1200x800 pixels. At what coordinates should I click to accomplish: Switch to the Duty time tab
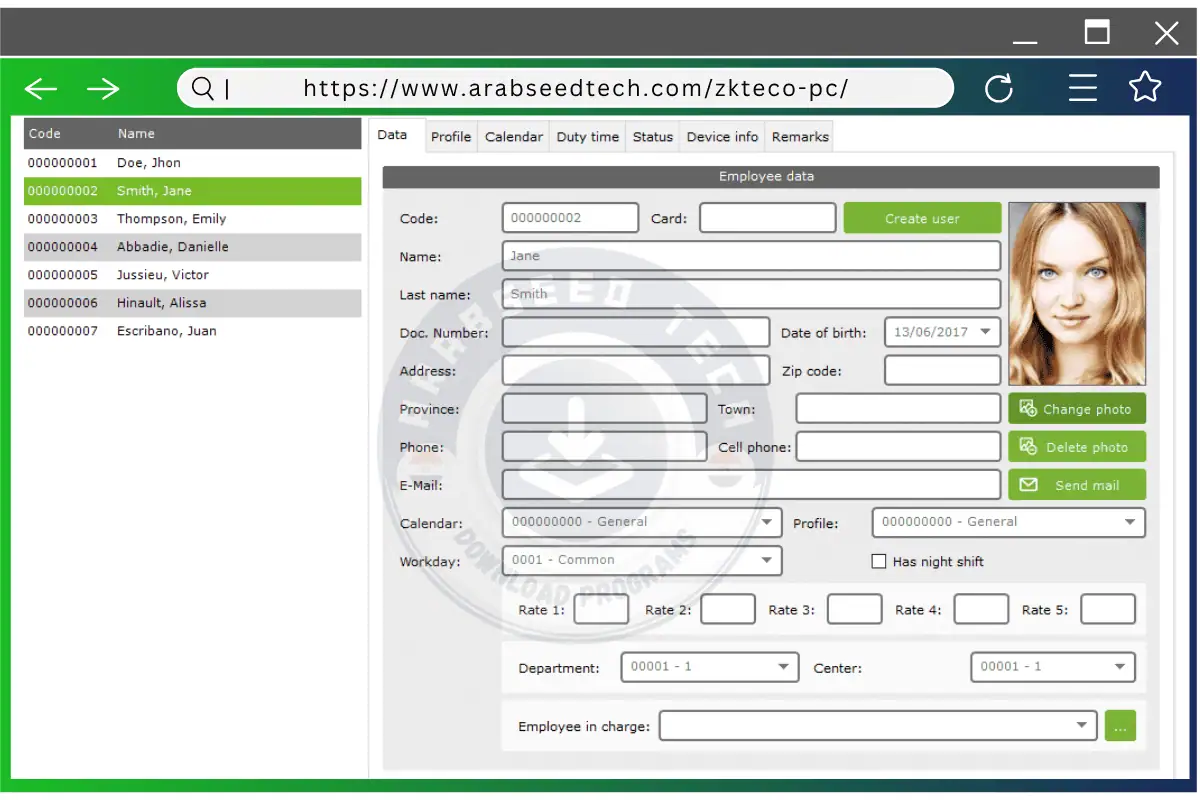587,137
